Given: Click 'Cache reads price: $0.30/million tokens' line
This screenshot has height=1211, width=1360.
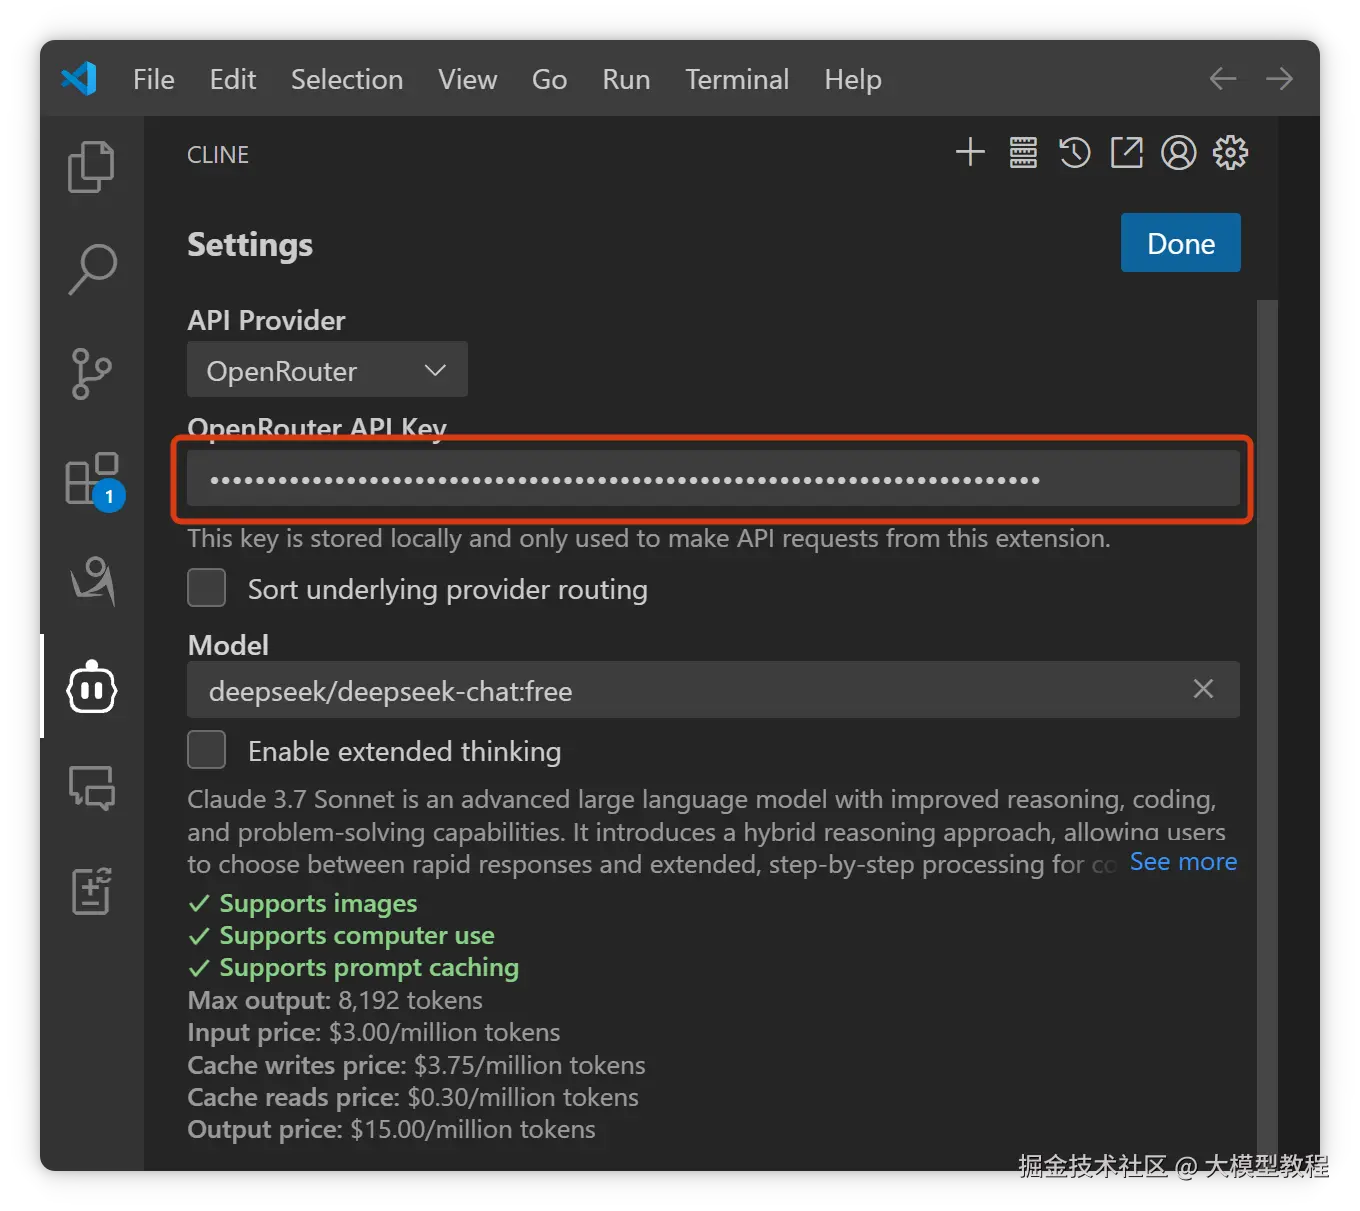Looking at the screenshot, I should [x=413, y=1097].
